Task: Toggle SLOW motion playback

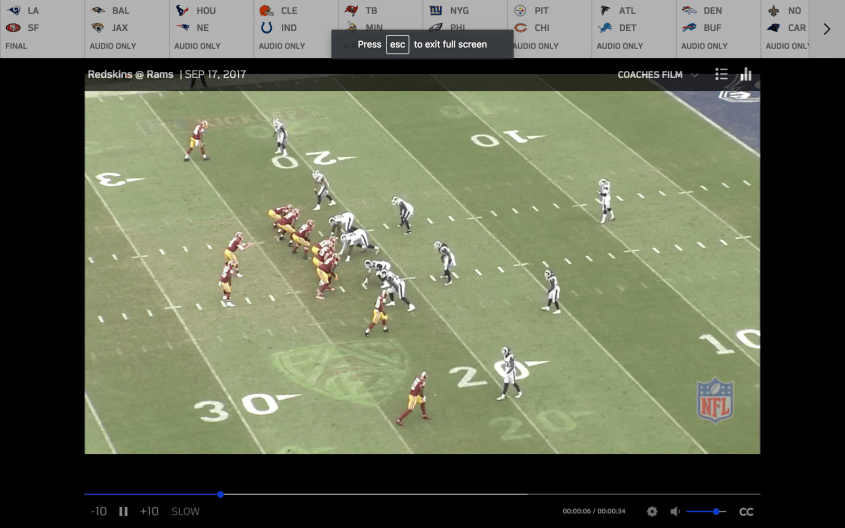Action: [x=185, y=511]
